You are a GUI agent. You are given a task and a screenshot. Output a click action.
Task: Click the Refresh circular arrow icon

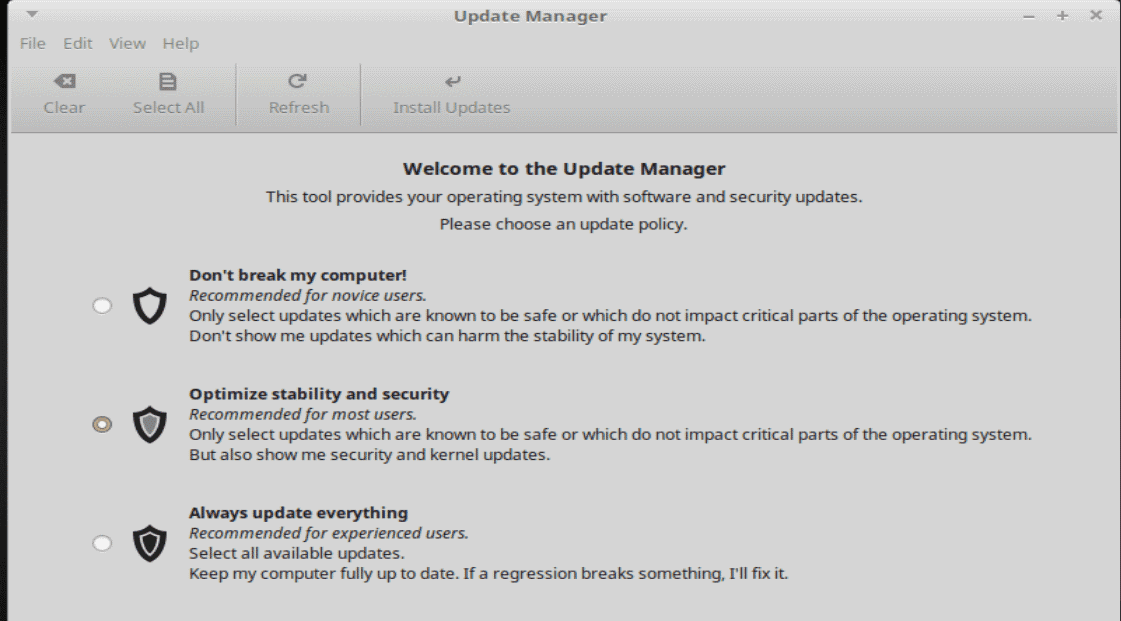pyautogui.click(x=297, y=81)
